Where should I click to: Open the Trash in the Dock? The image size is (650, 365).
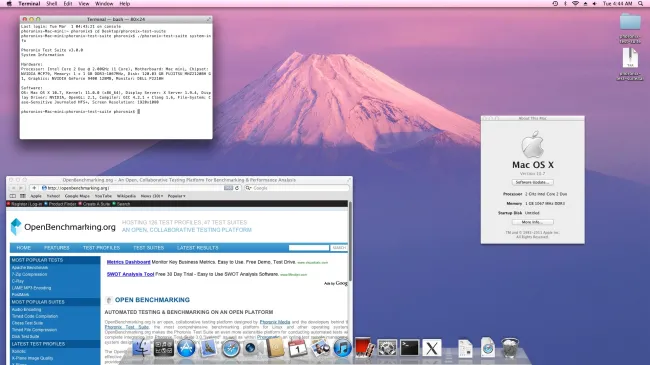click(510, 348)
